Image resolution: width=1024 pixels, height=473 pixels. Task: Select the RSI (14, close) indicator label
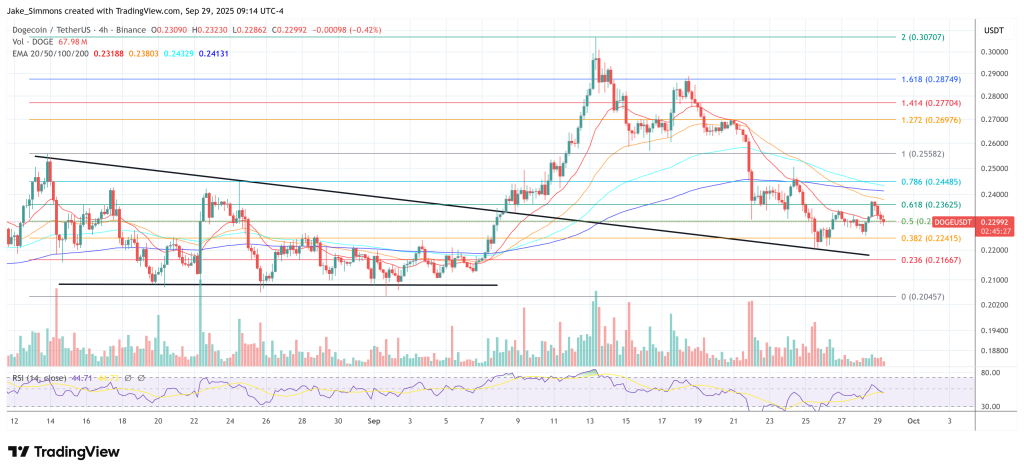(x=39, y=379)
